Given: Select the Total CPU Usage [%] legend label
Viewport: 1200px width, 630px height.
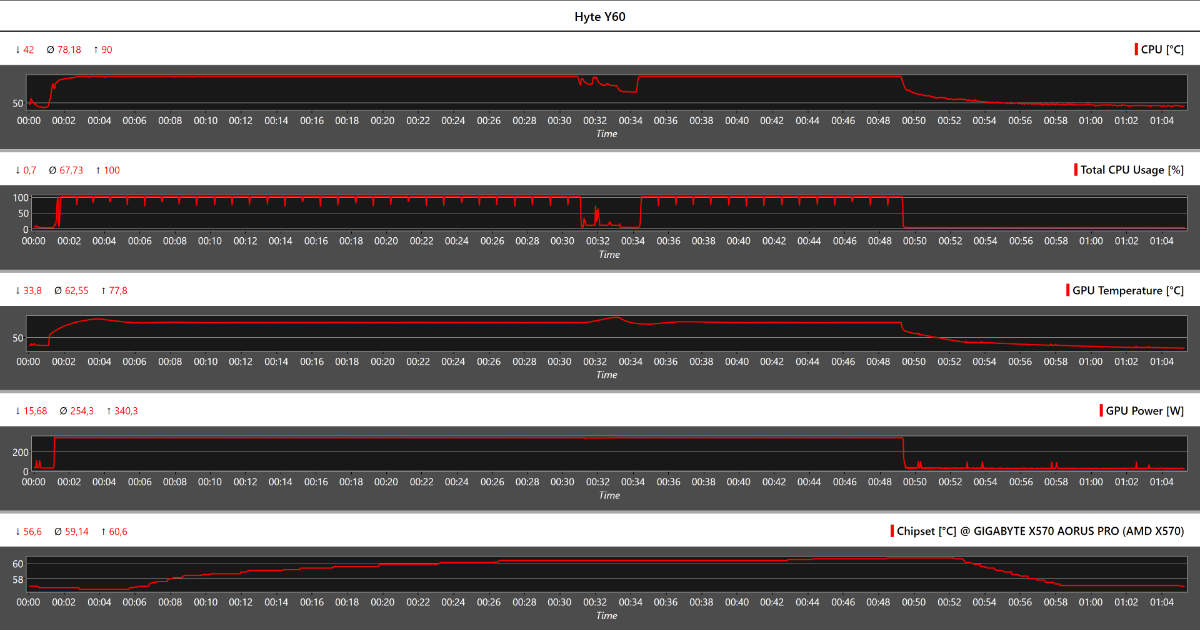Looking at the screenshot, I should point(1132,170).
